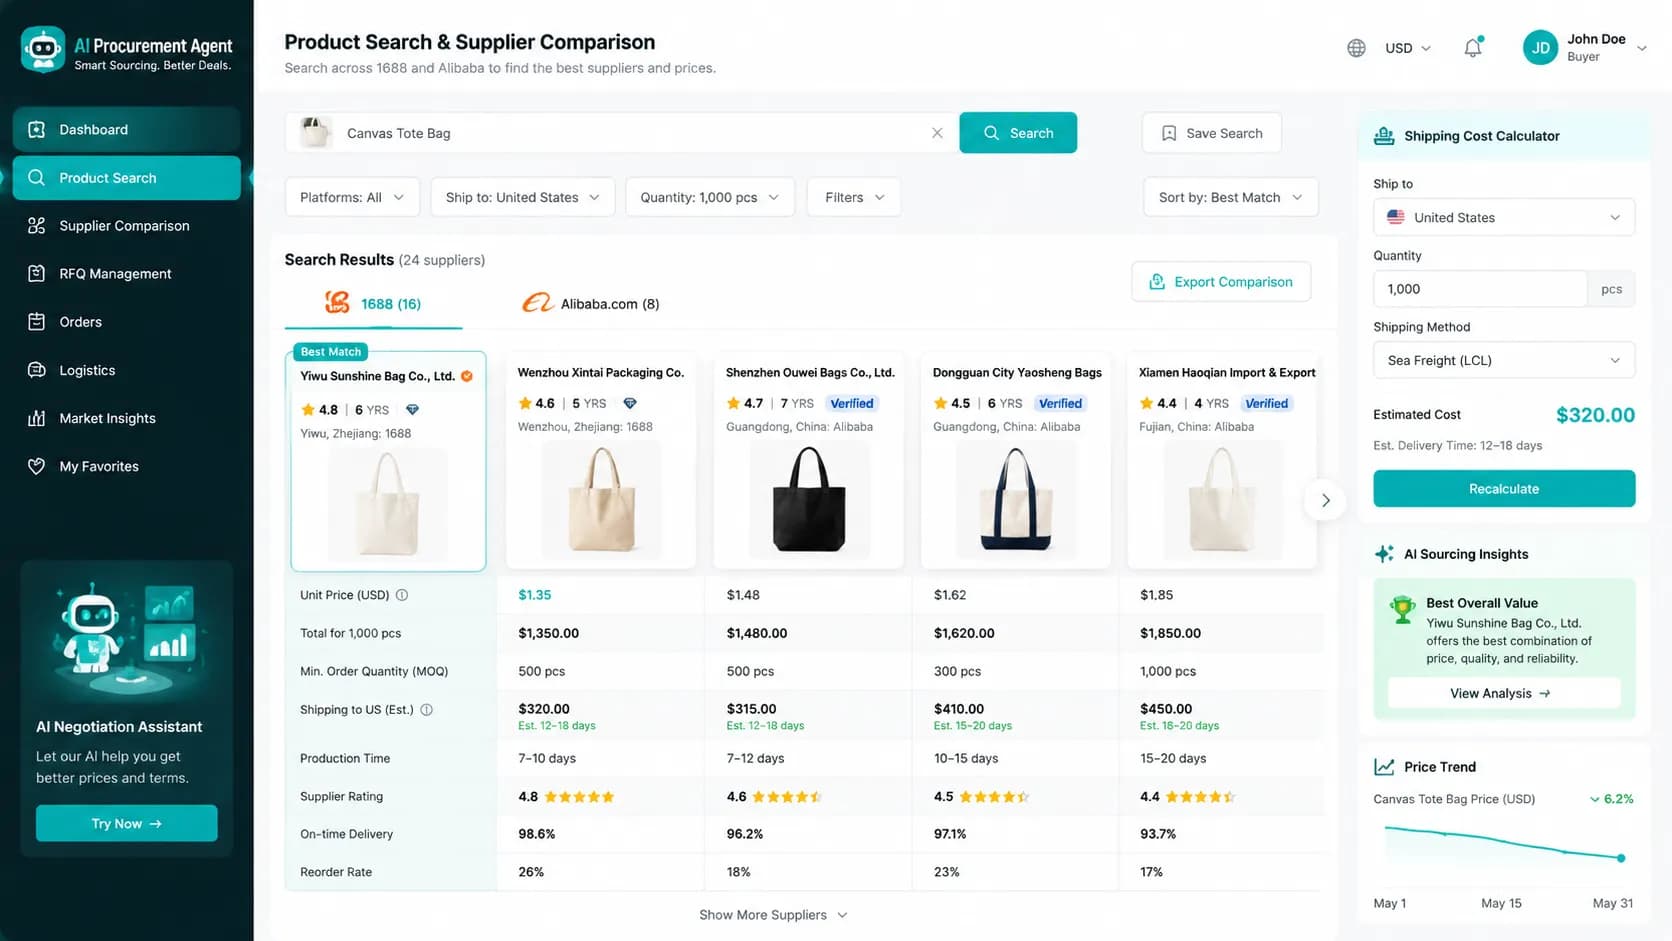Click the Recalculate button

1503,488
